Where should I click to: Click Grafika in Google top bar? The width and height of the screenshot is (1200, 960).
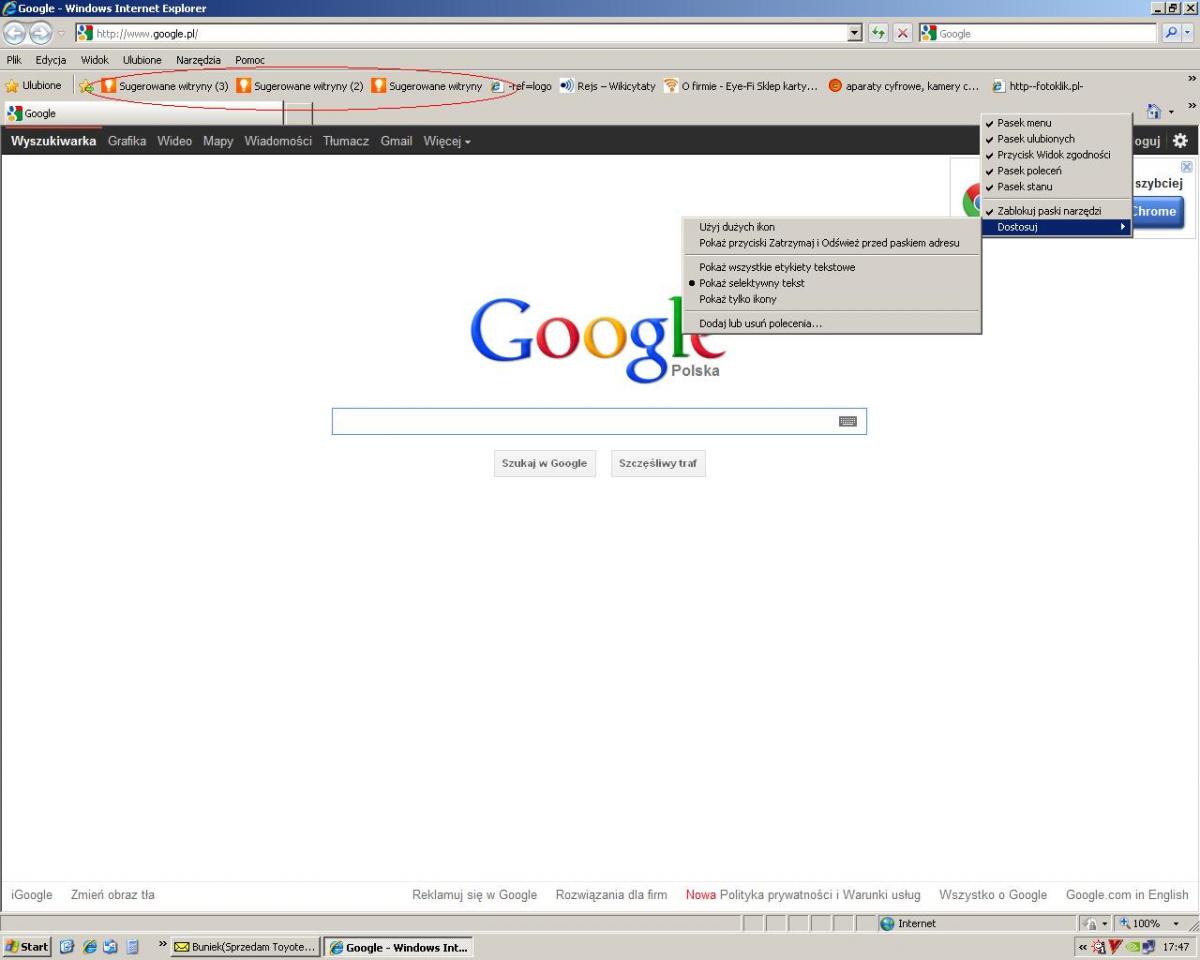tap(127, 141)
